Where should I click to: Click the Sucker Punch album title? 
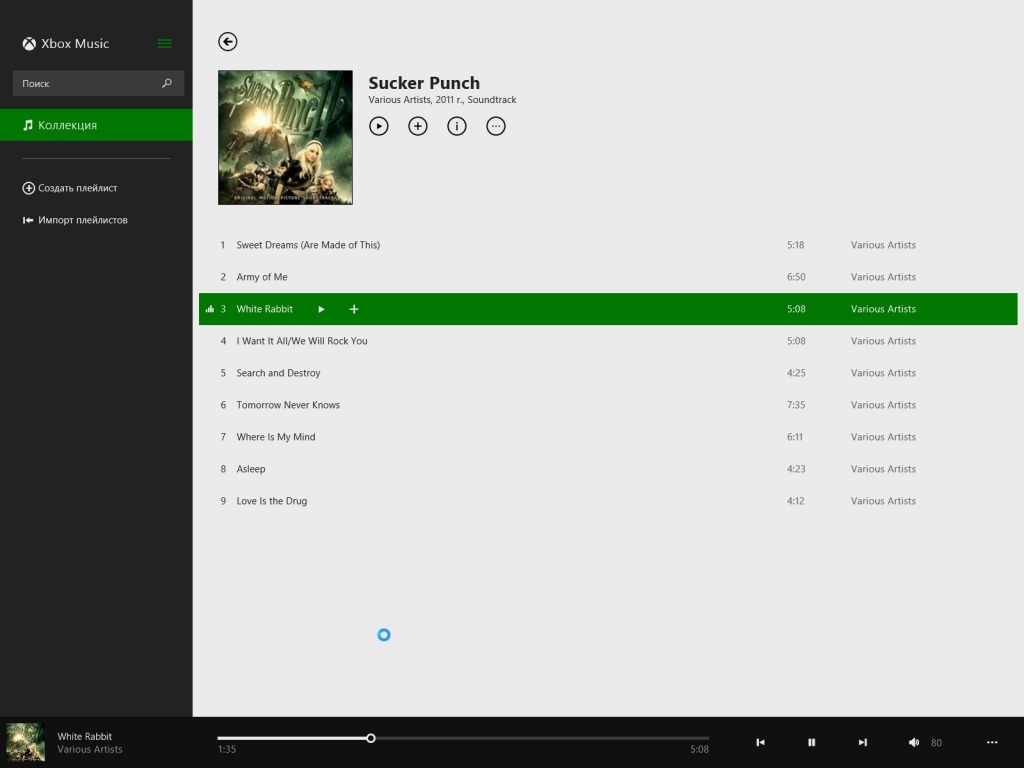424,83
